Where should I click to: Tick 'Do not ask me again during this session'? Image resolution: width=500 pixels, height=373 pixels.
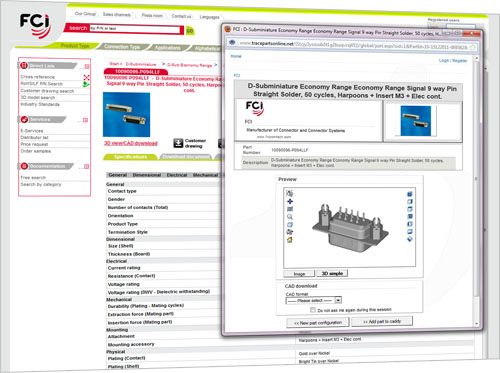(x=313, y=310)
